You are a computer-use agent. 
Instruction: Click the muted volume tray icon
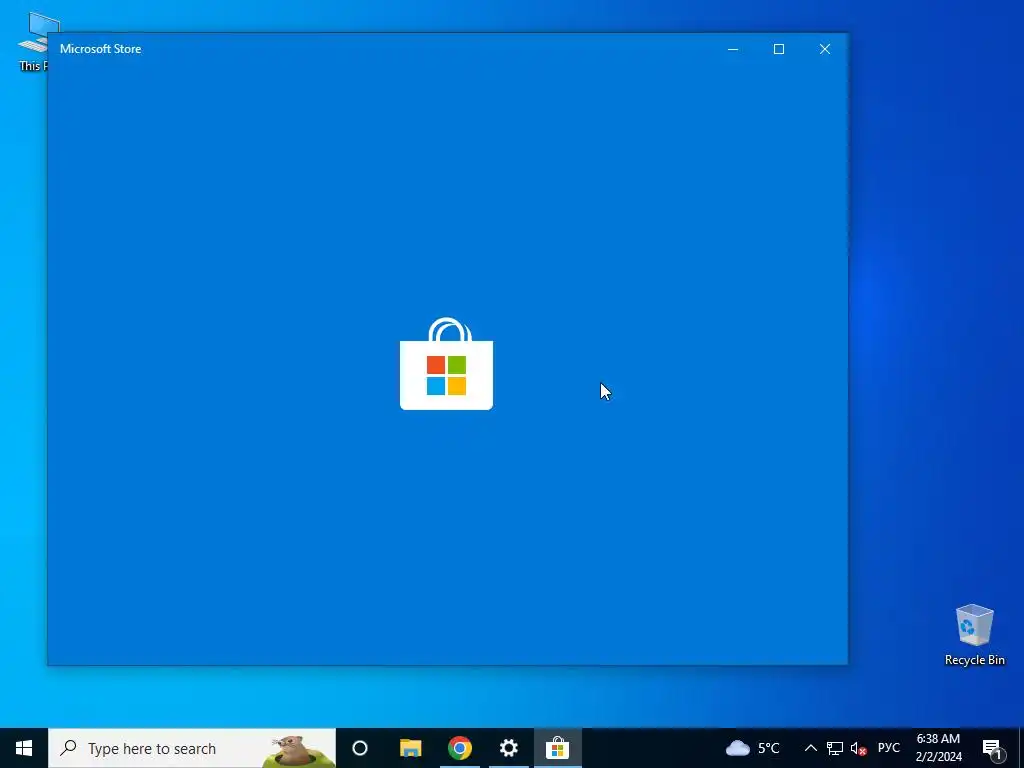click(x=858, y=748)
